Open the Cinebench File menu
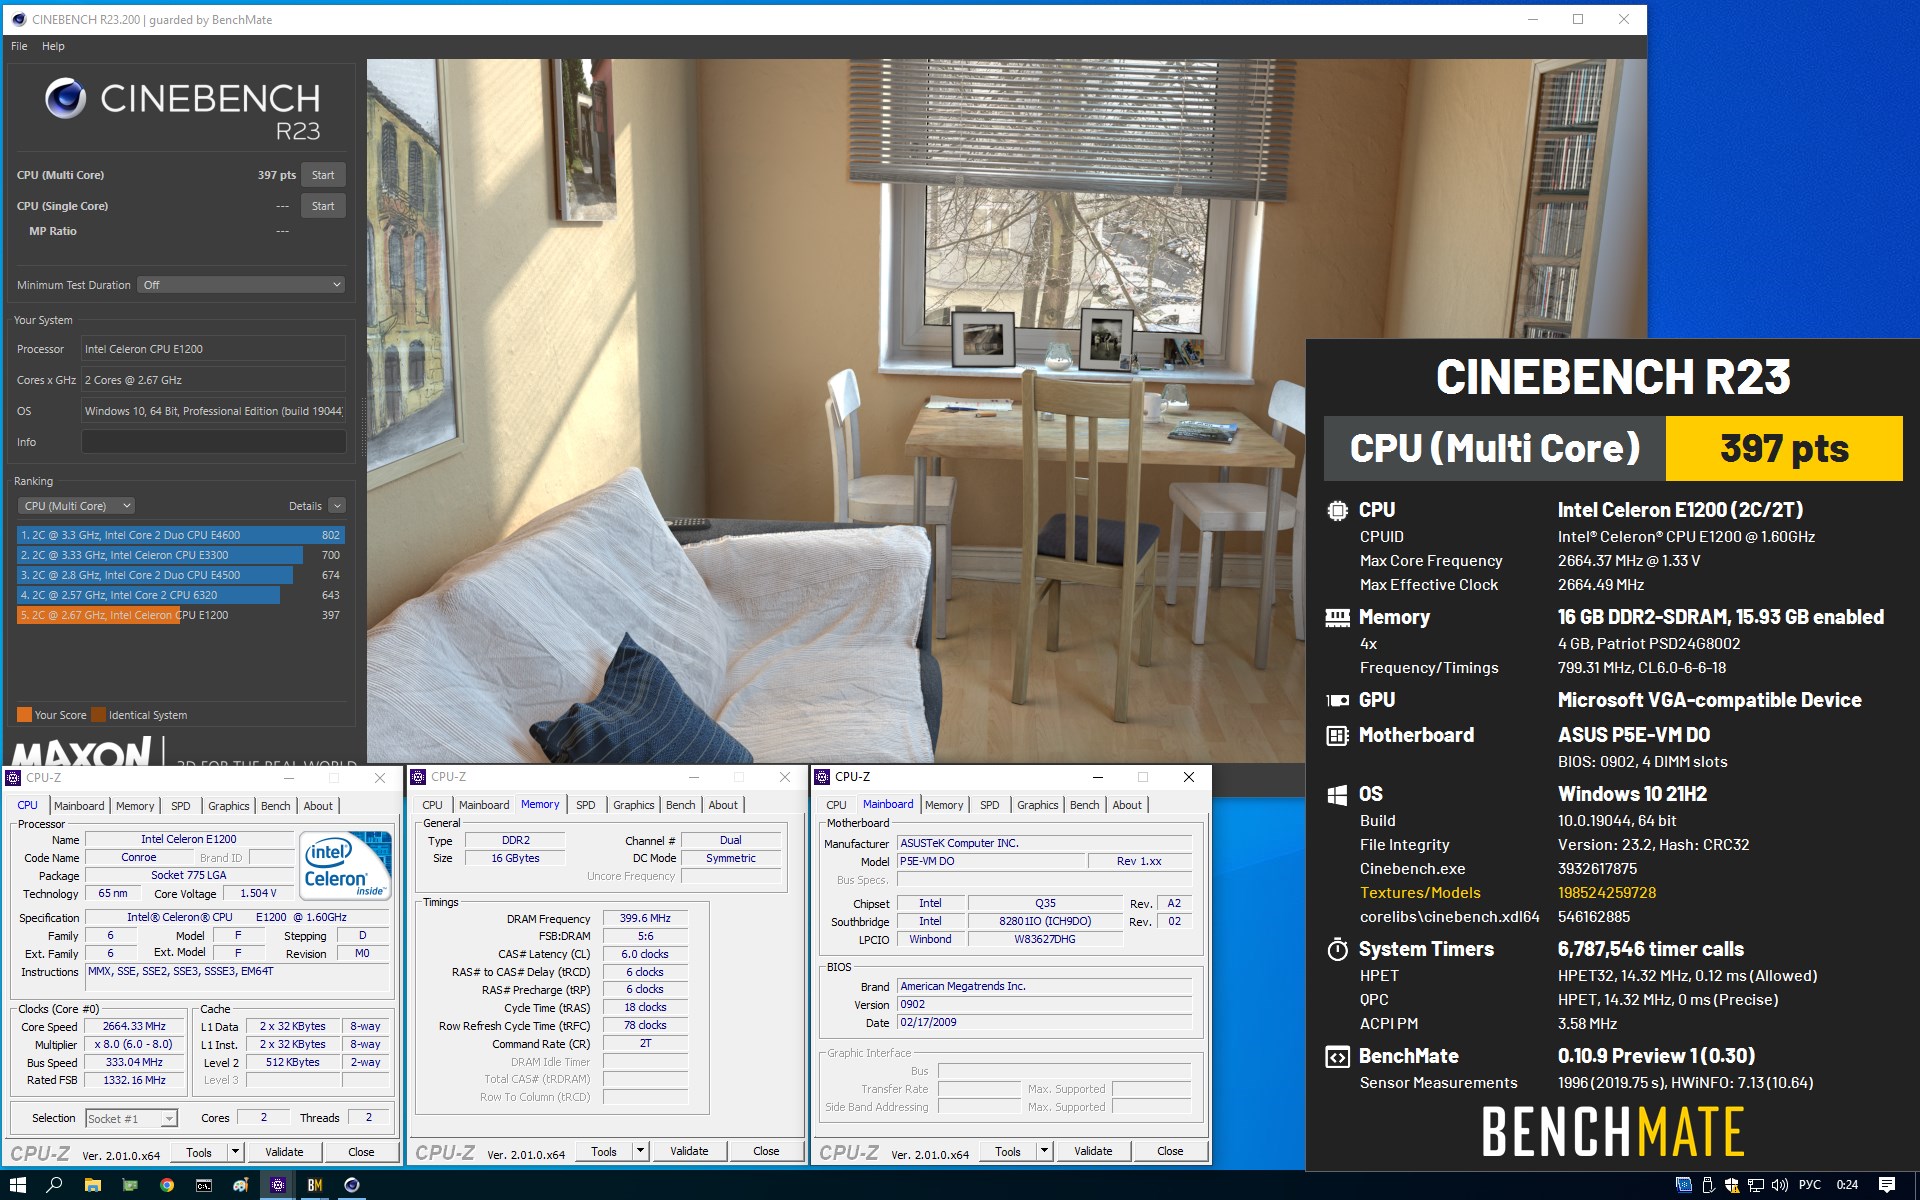This screenshot has height=1200, width=1920. 19,46
